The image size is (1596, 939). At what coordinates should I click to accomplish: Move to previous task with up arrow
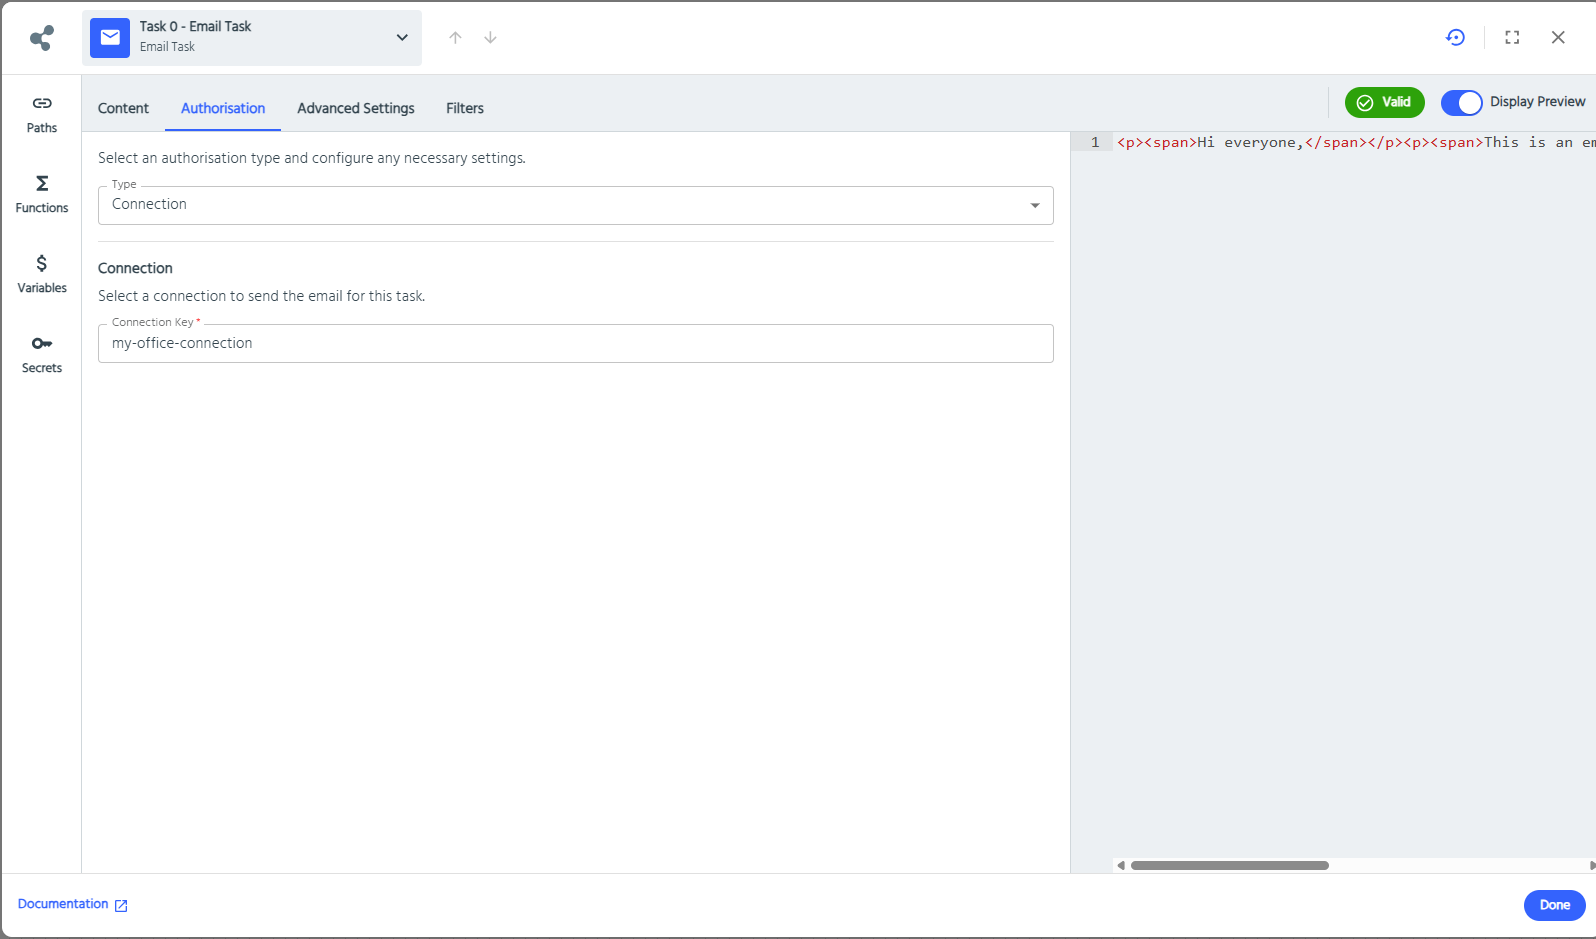click(x=455, y=37)
